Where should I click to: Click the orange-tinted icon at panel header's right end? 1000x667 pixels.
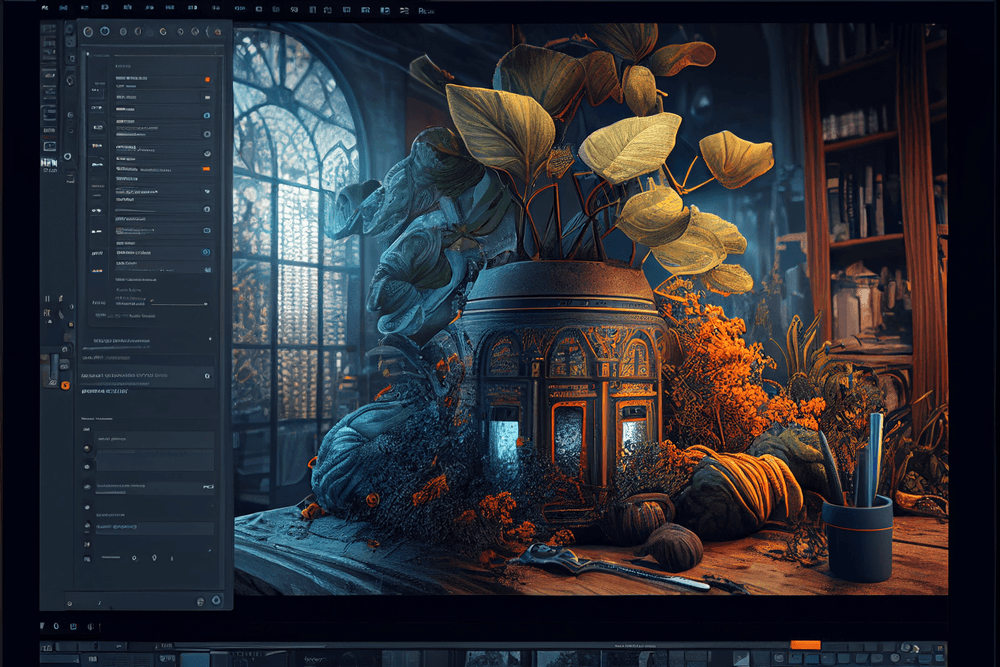tap(215, 32)
